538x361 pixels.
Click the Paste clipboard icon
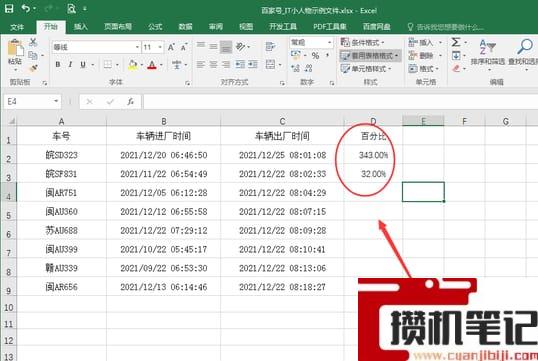pyautogui.click(x=15, y=48)
